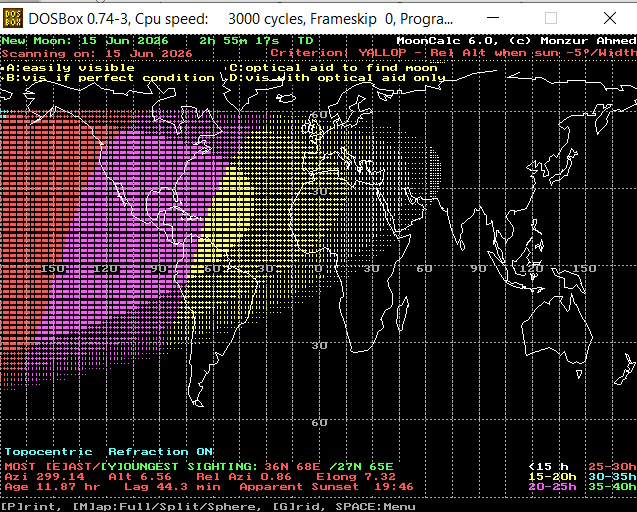Click the 30 south latitude label

(x=319, y=345)
